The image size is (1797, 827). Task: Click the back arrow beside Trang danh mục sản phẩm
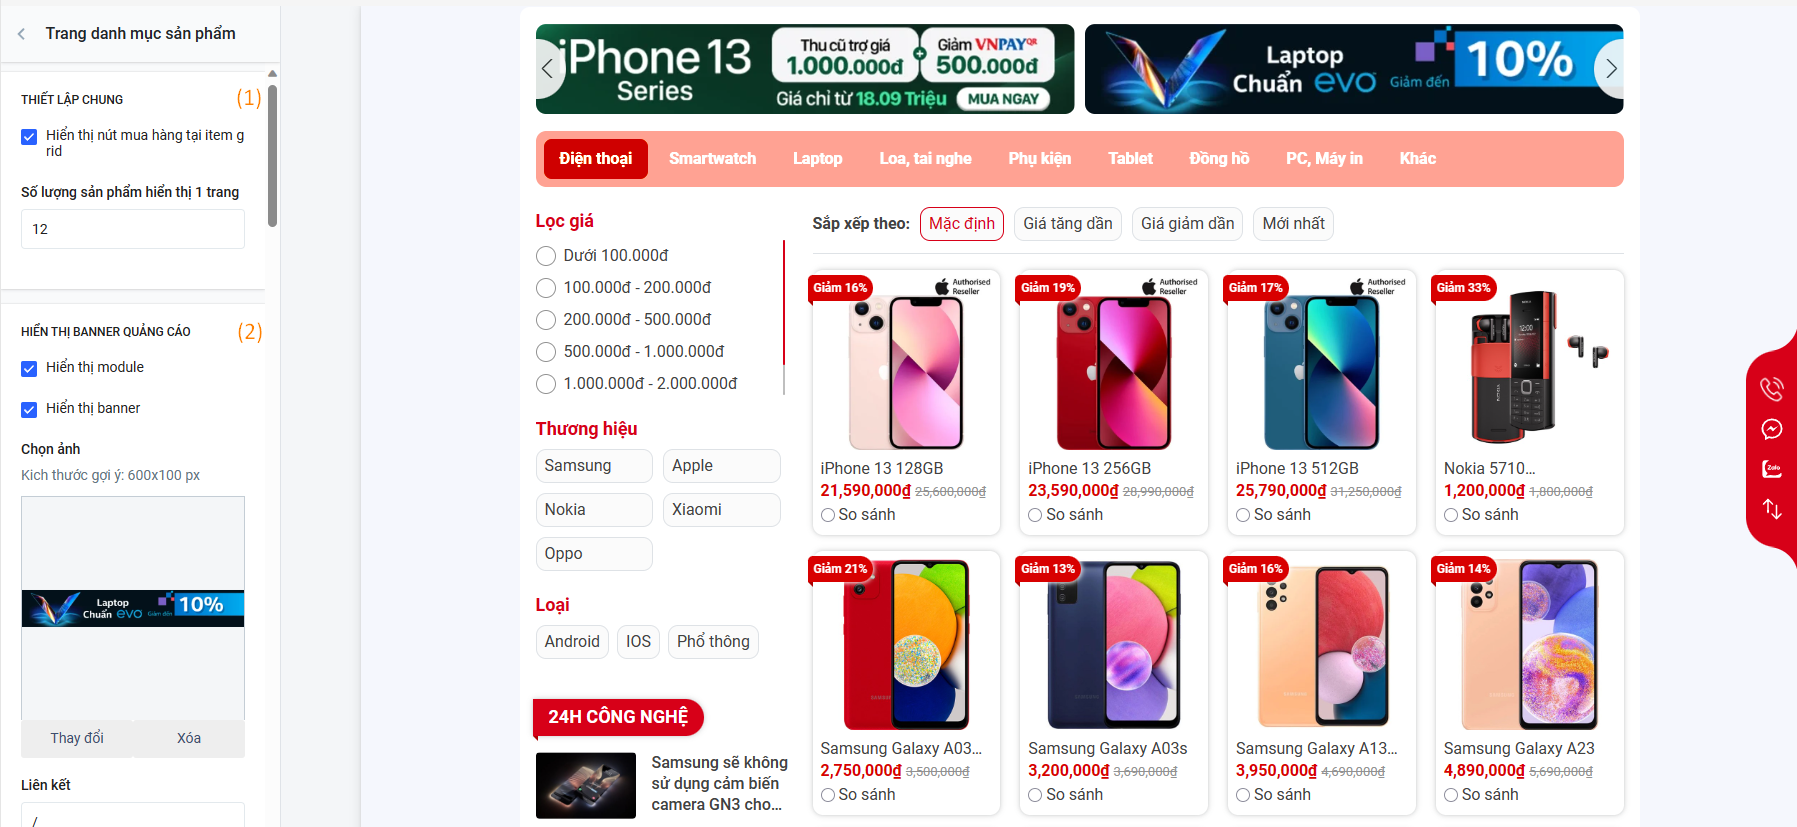pyautogui.click(x=21, y=34)
